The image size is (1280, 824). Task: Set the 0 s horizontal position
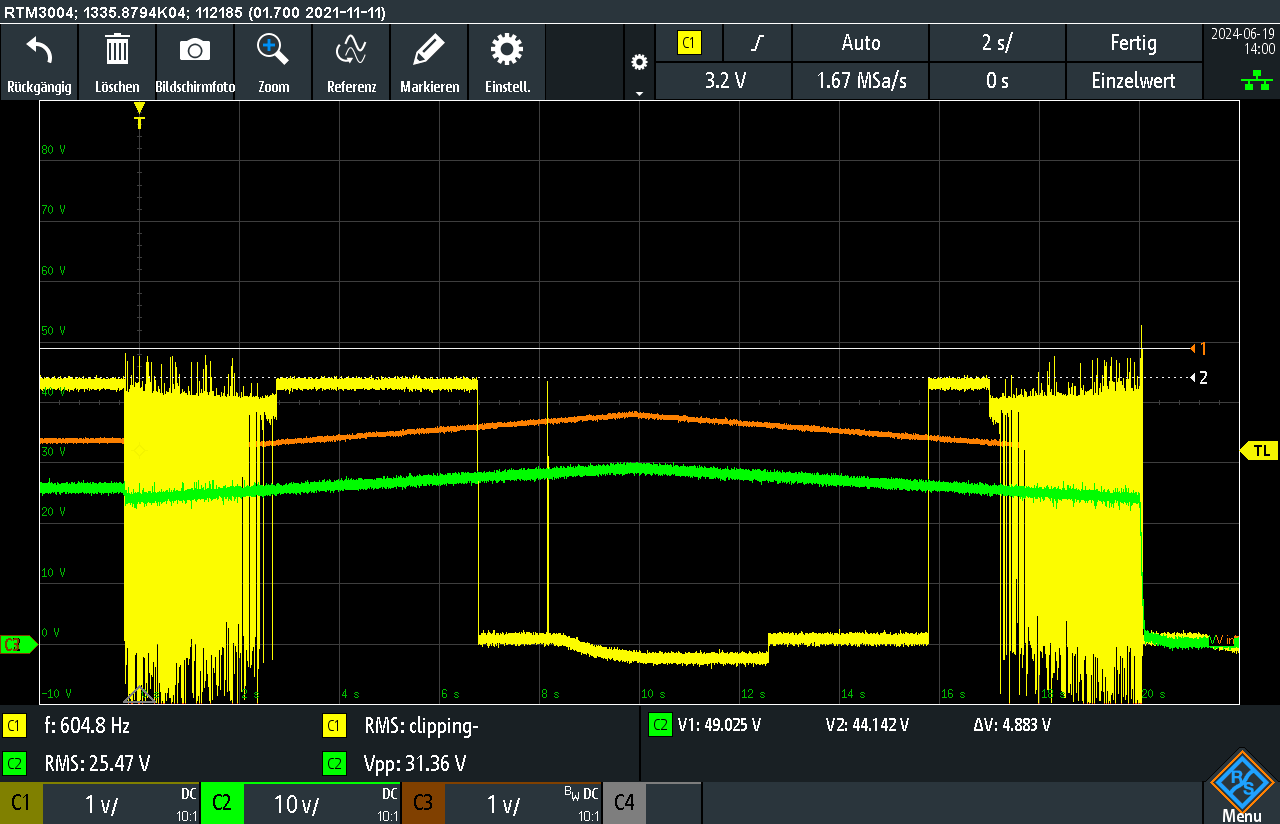click(x=997, y=81)
